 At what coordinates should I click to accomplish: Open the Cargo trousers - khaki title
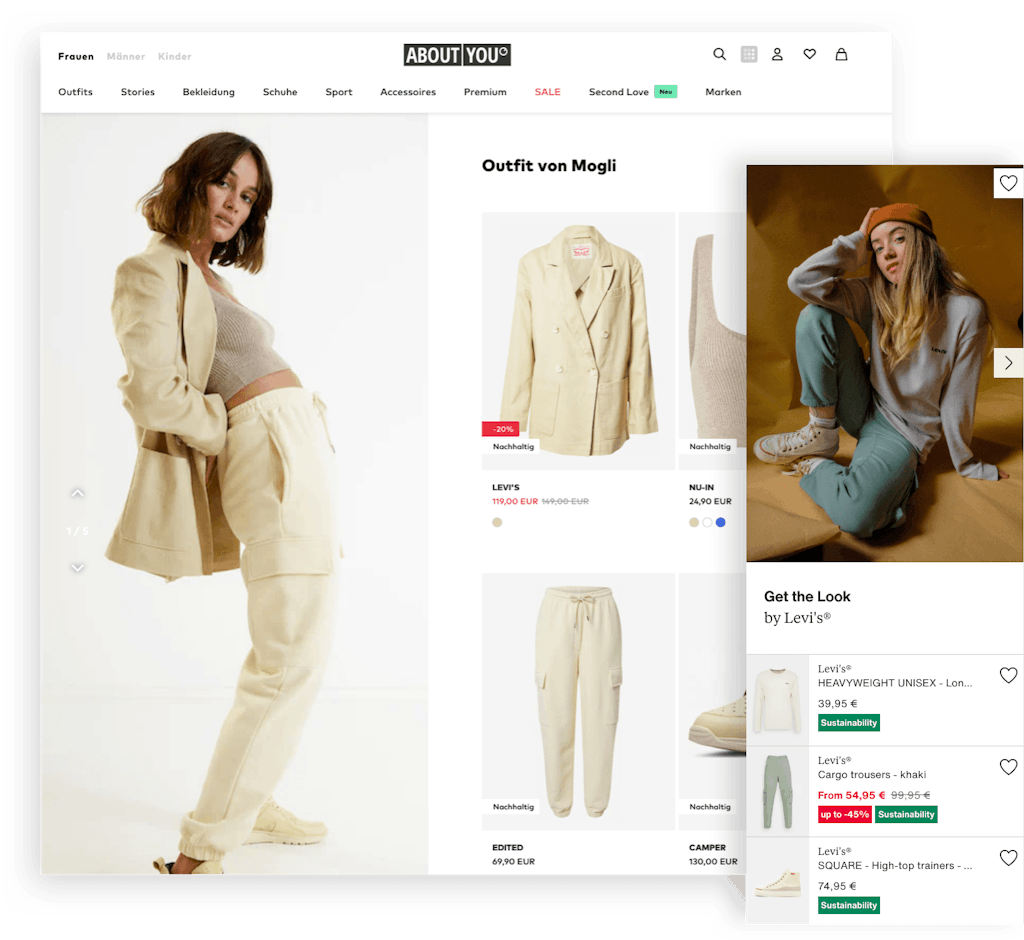pos(872,775)
